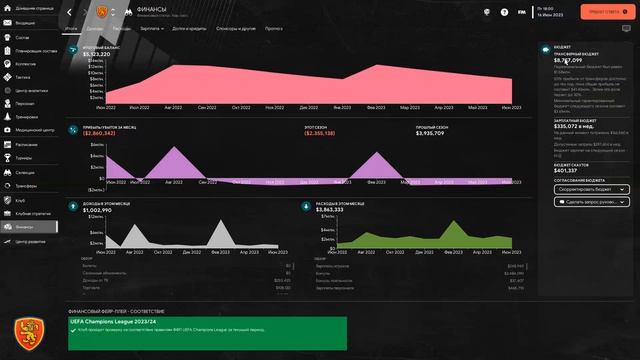Open the Home page (Домашняя страница) sidebar item

(29, 8)
